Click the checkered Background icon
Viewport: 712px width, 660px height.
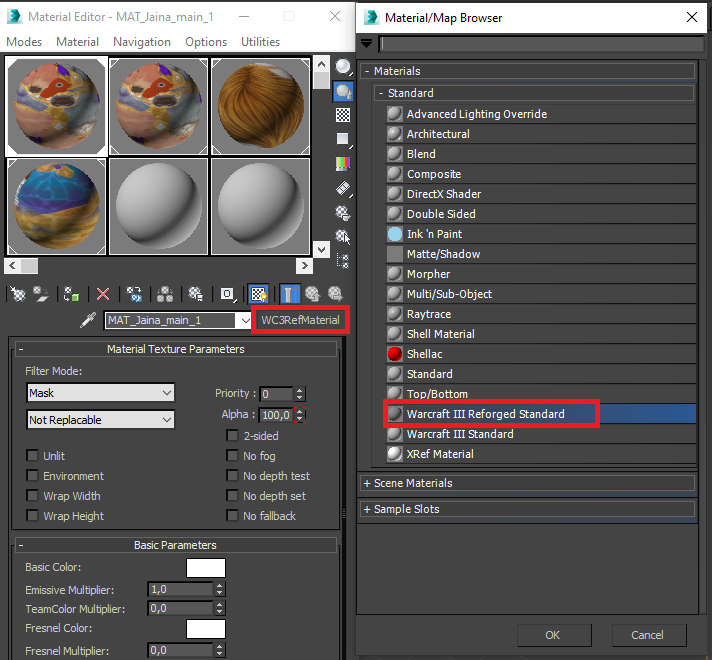pos(343,115)
